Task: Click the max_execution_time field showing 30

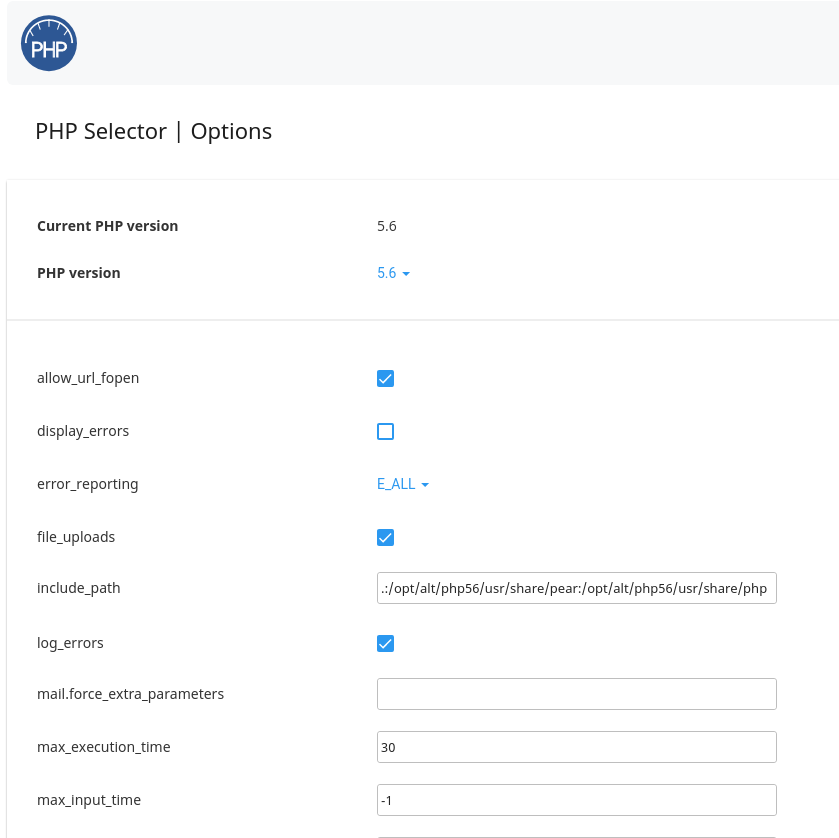Action: 576,746
